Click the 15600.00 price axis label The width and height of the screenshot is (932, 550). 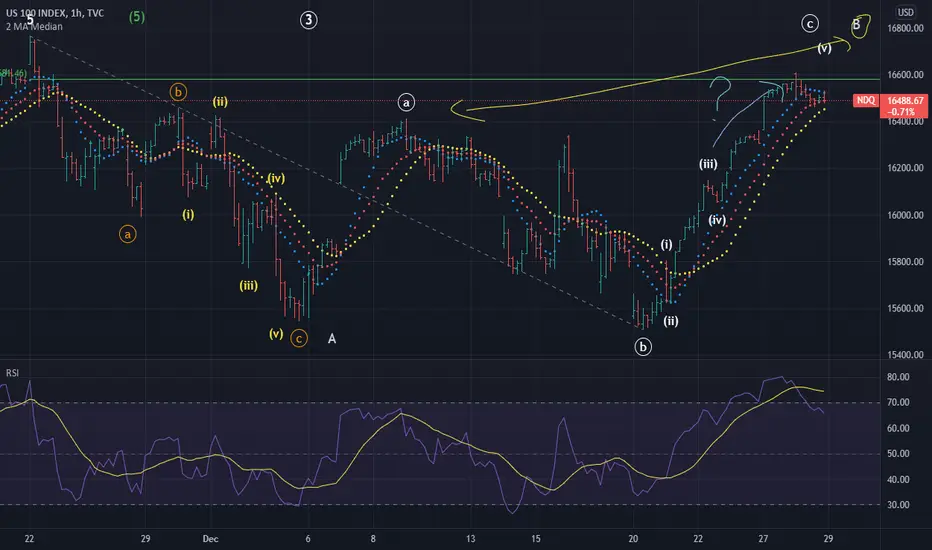coord(905,309)
